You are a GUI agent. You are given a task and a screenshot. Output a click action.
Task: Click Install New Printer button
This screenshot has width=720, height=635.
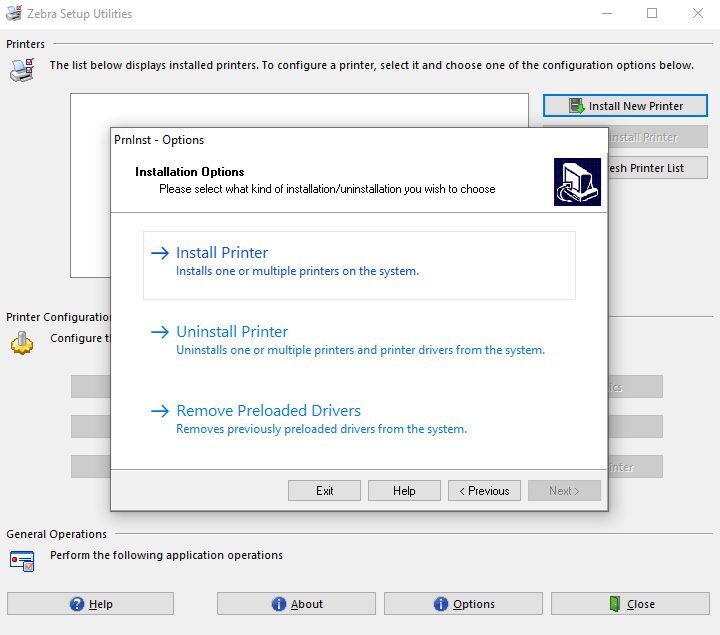[625, 106]
